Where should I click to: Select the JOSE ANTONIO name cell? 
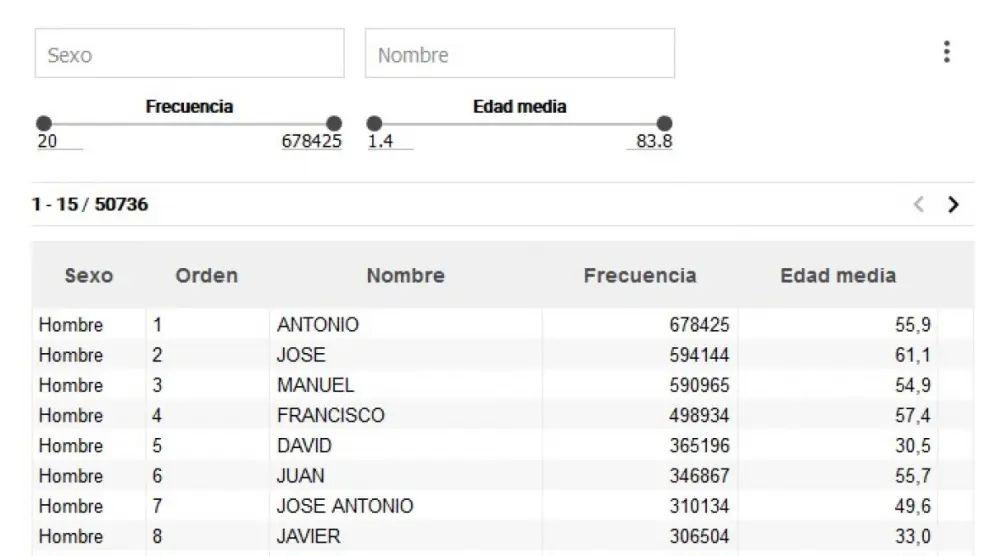[344, 506]
